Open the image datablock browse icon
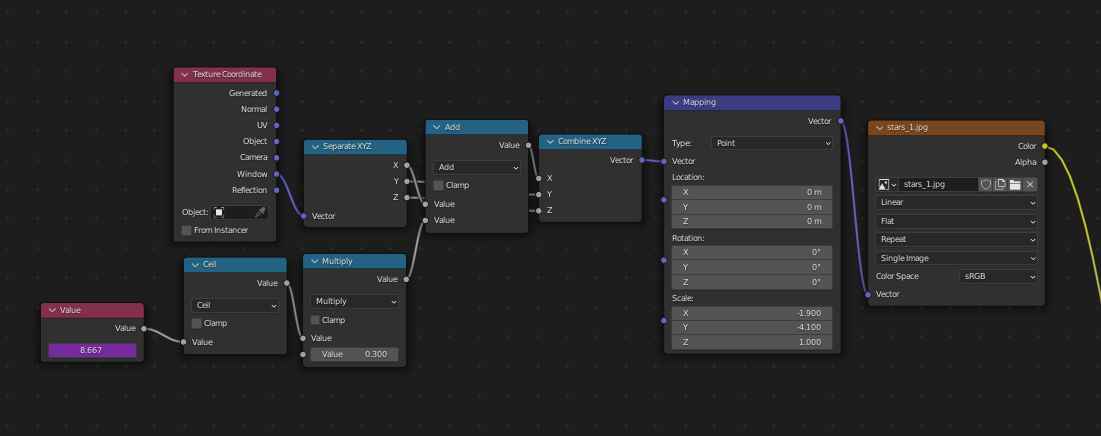This screenshot has height=436, width=1101. (886, 184)
